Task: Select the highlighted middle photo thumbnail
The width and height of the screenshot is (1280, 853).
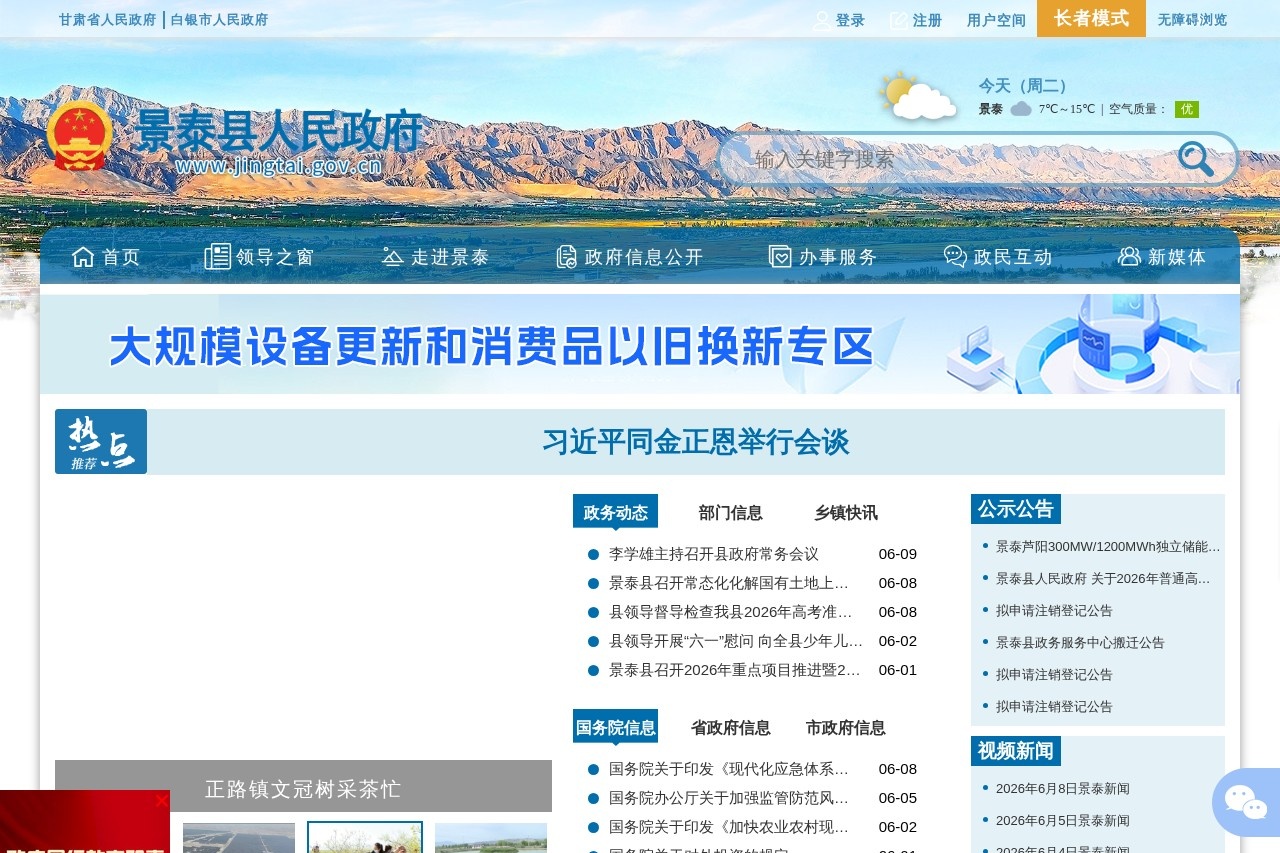Action: pos(365,837)
